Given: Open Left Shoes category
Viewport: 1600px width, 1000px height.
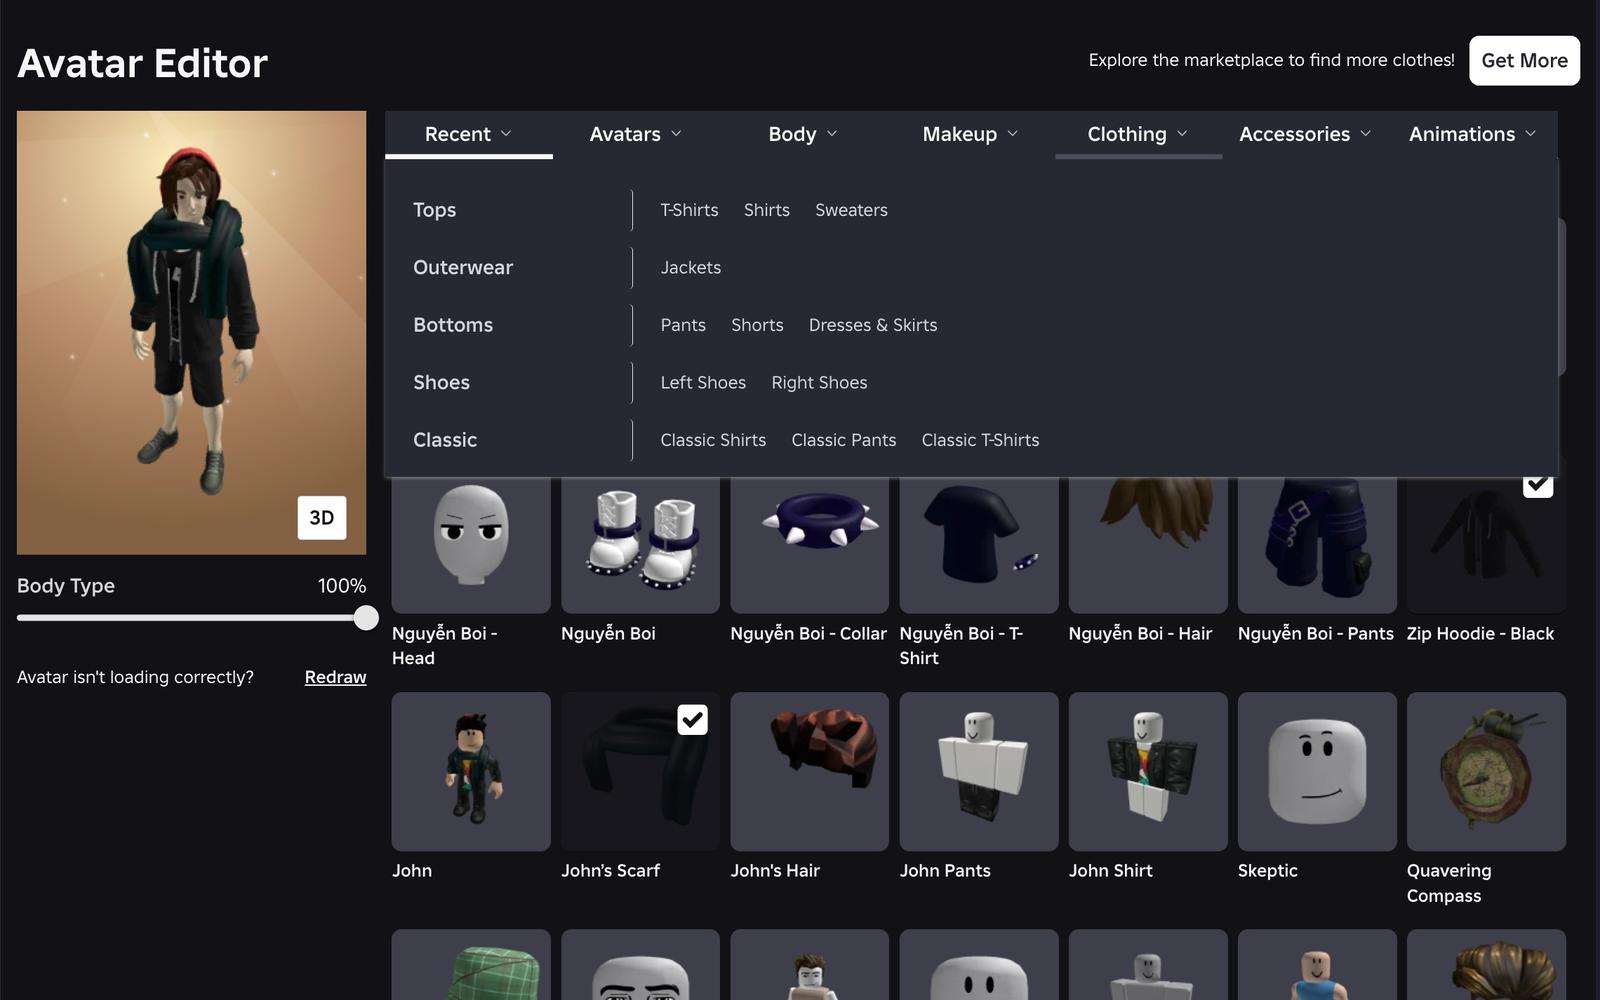Looking at the screenshot, I should (703, 383).
